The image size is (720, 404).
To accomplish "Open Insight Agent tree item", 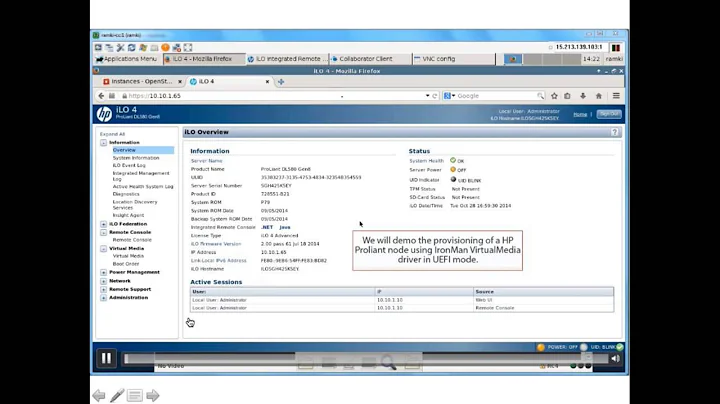I will click(128, 215).
